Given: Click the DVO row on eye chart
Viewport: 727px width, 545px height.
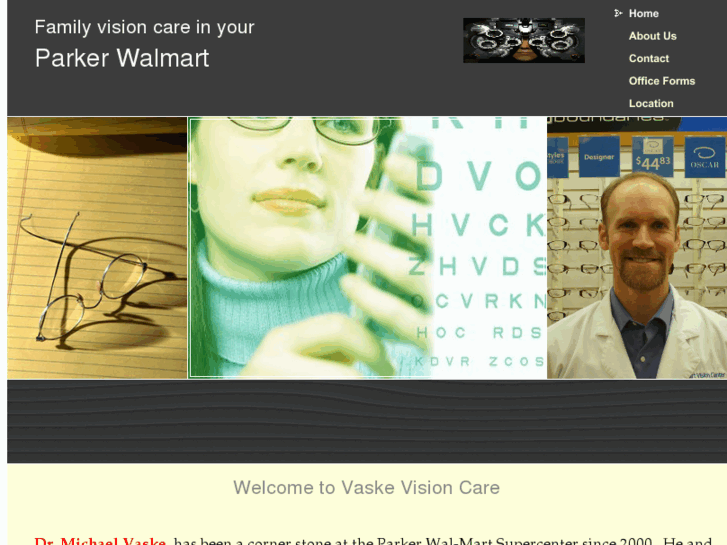Looking at the screenshot, I should [x=479, y=176].
